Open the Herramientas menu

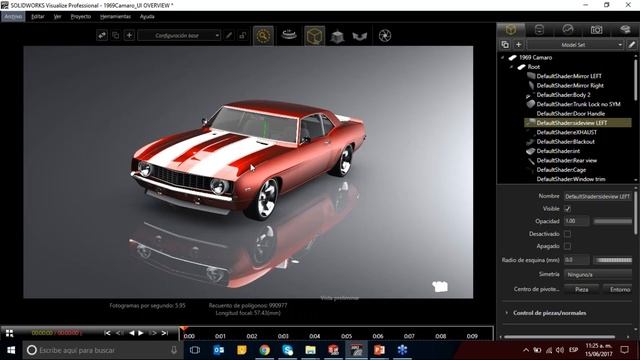click(x=115, y=16)
